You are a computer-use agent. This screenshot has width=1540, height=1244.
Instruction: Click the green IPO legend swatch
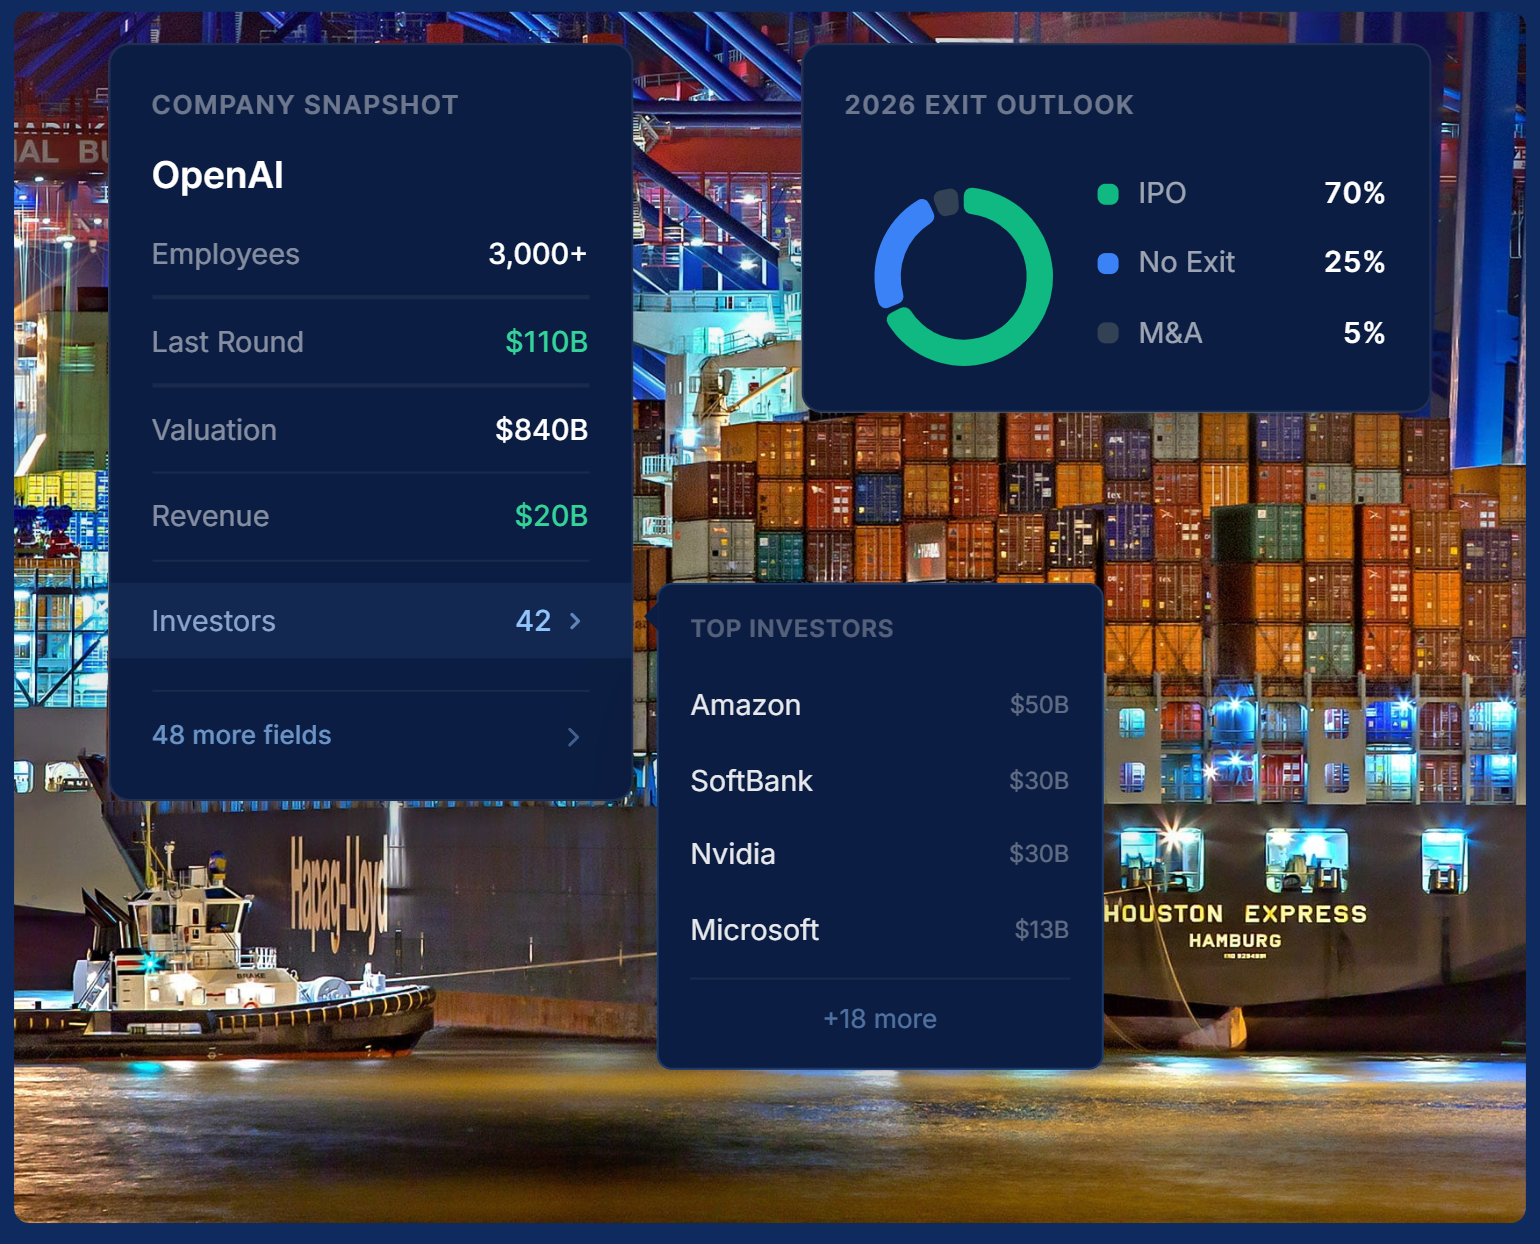1108,194
